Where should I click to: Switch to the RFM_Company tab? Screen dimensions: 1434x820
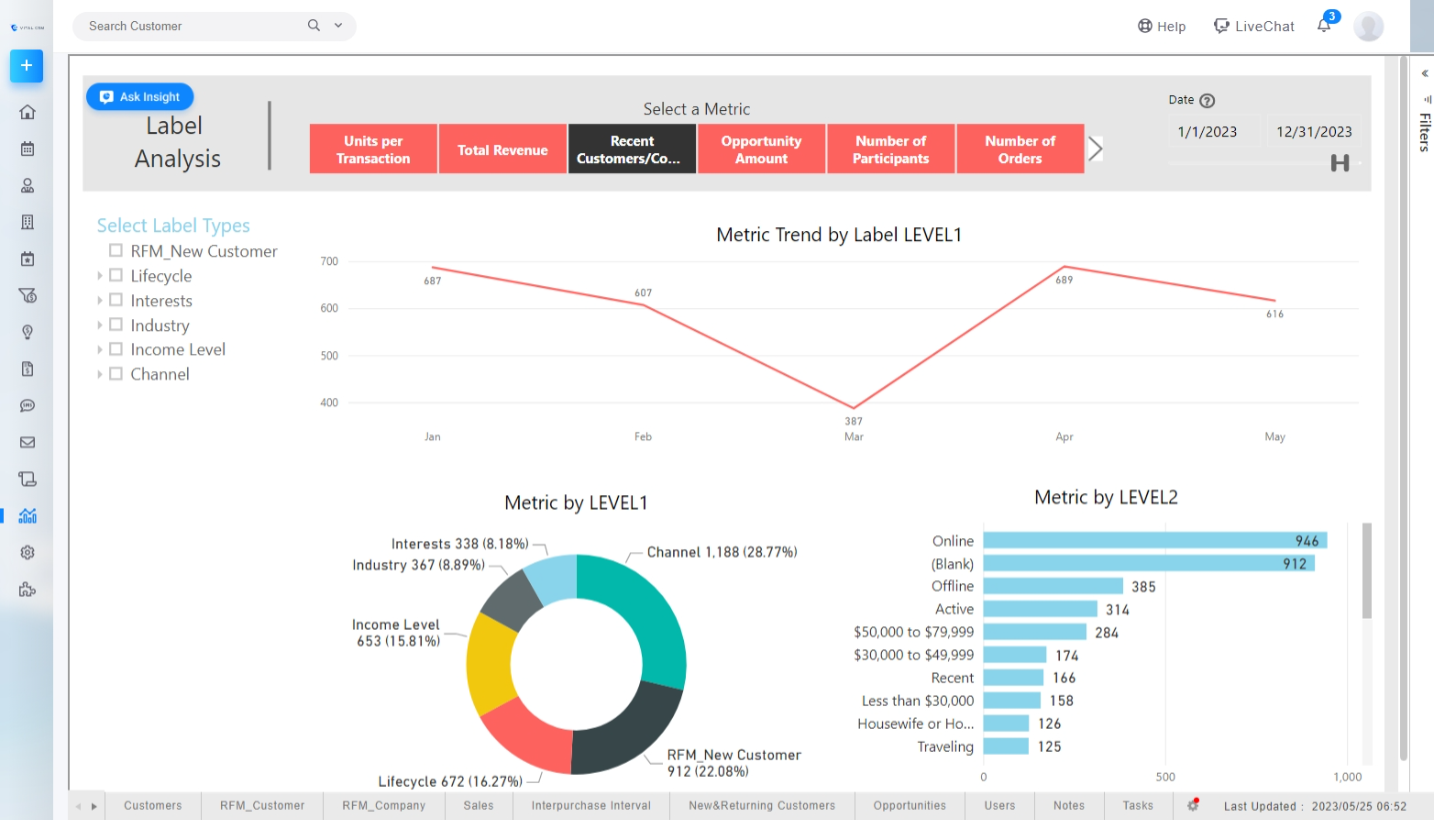pyautogui.click(x=383, y=805)
